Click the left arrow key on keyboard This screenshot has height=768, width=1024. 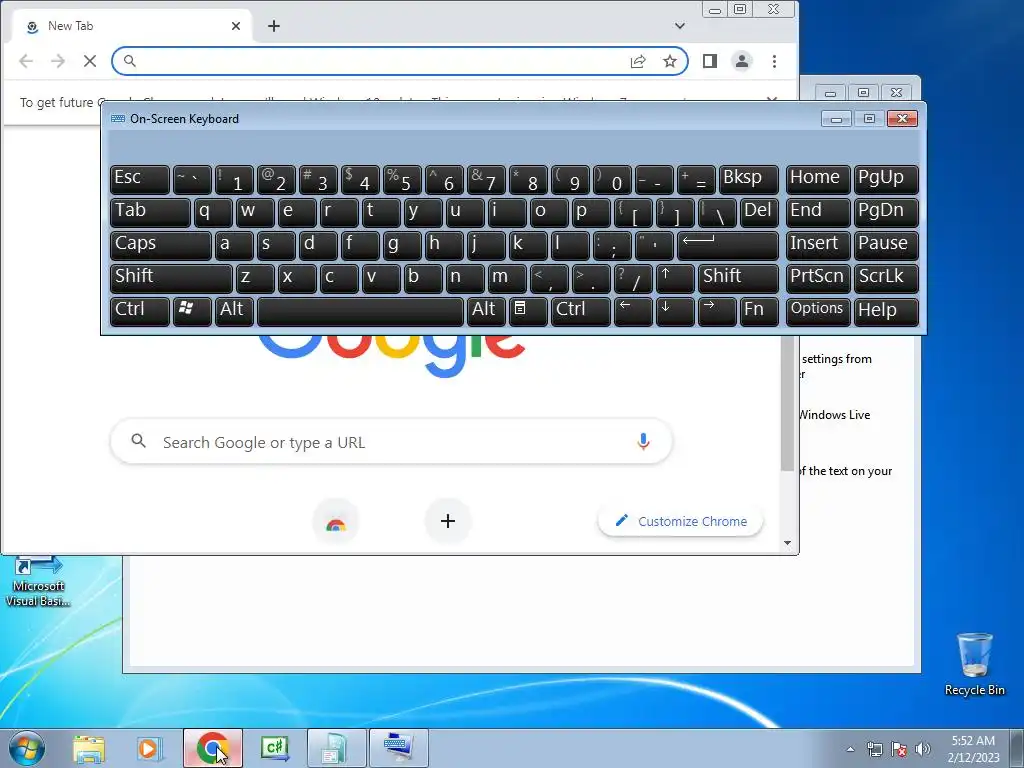633,311
